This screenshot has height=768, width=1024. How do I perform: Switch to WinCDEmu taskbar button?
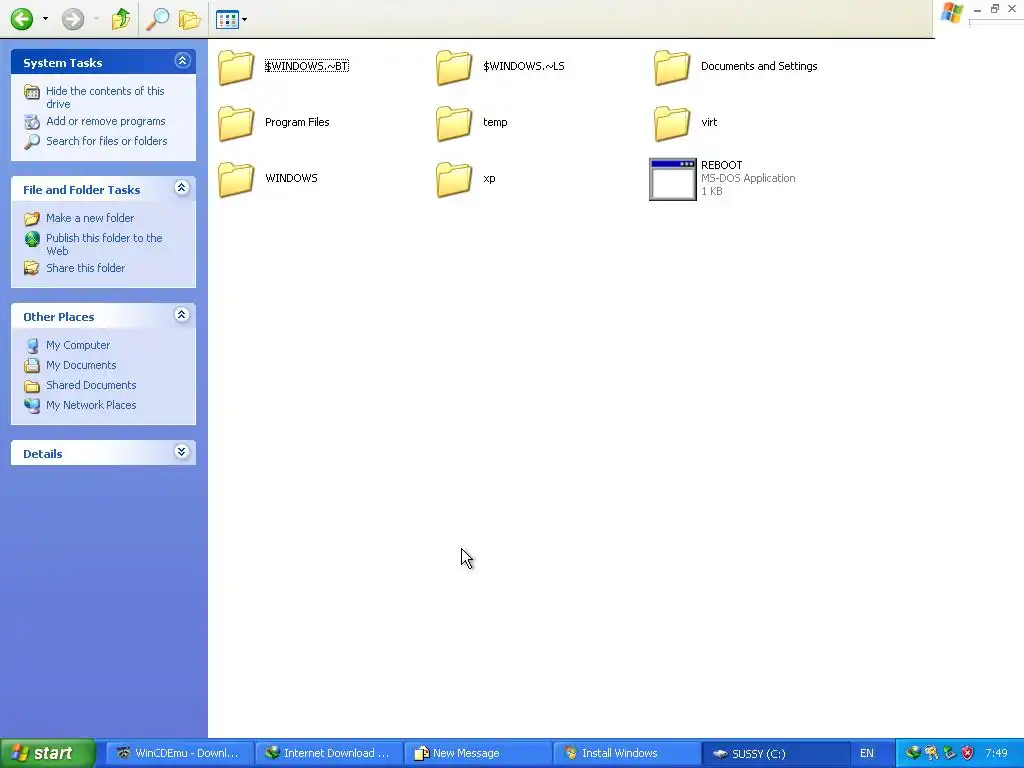click(178, 753)
